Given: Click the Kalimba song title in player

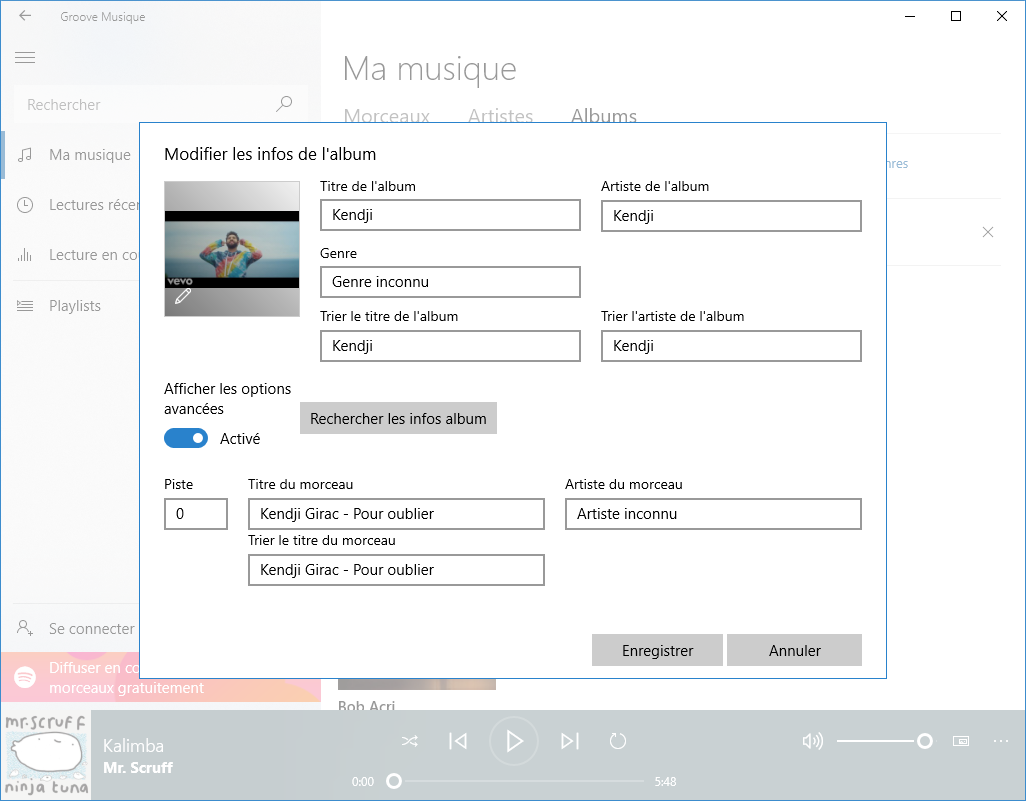Looking at the screenshot, I should 133,746.
